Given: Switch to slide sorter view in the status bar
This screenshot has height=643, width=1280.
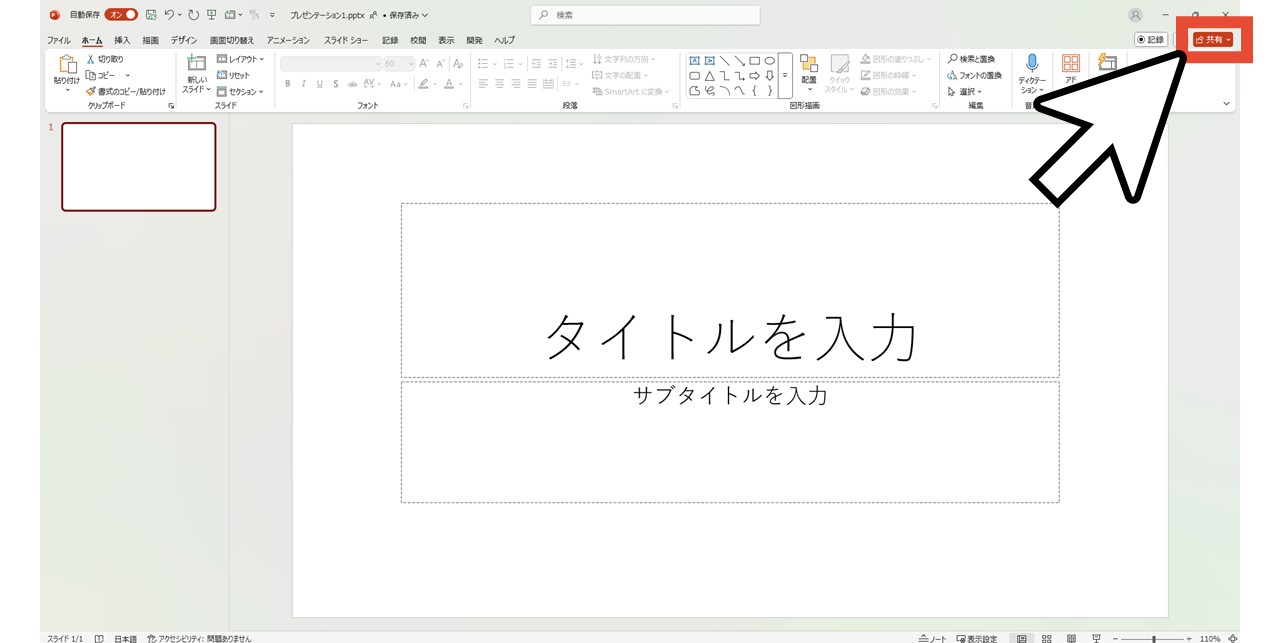Looking at the screenshot, I should click(1046, 638).
